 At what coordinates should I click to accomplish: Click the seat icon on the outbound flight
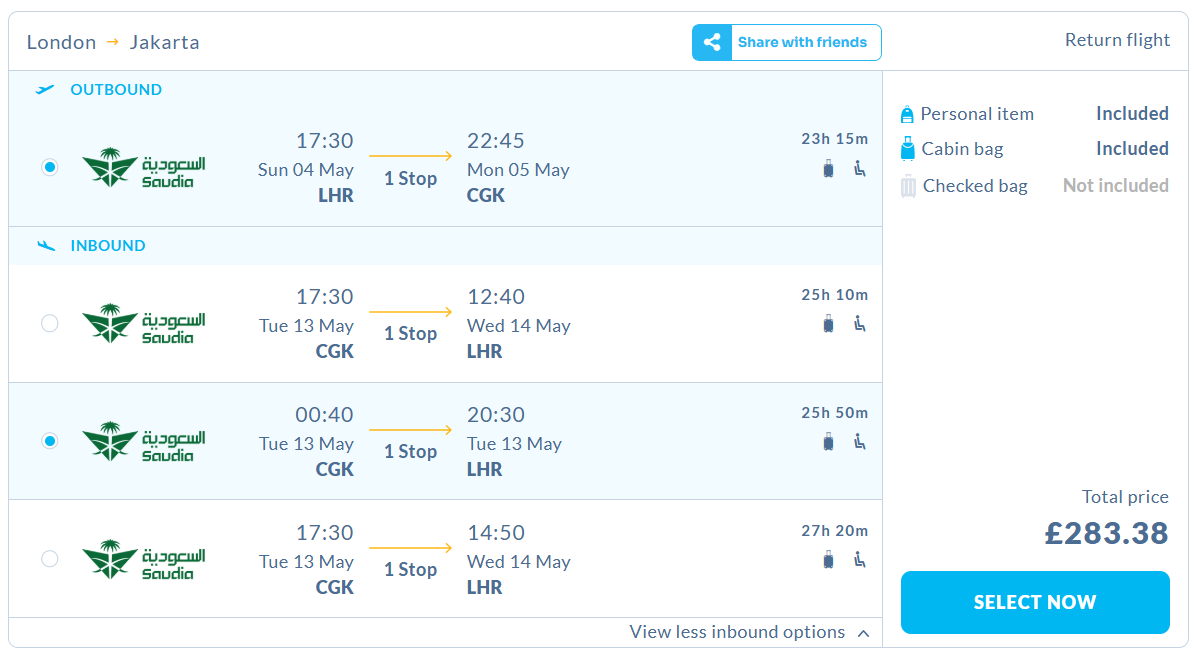pyautogui.click(x=859, y=168)
